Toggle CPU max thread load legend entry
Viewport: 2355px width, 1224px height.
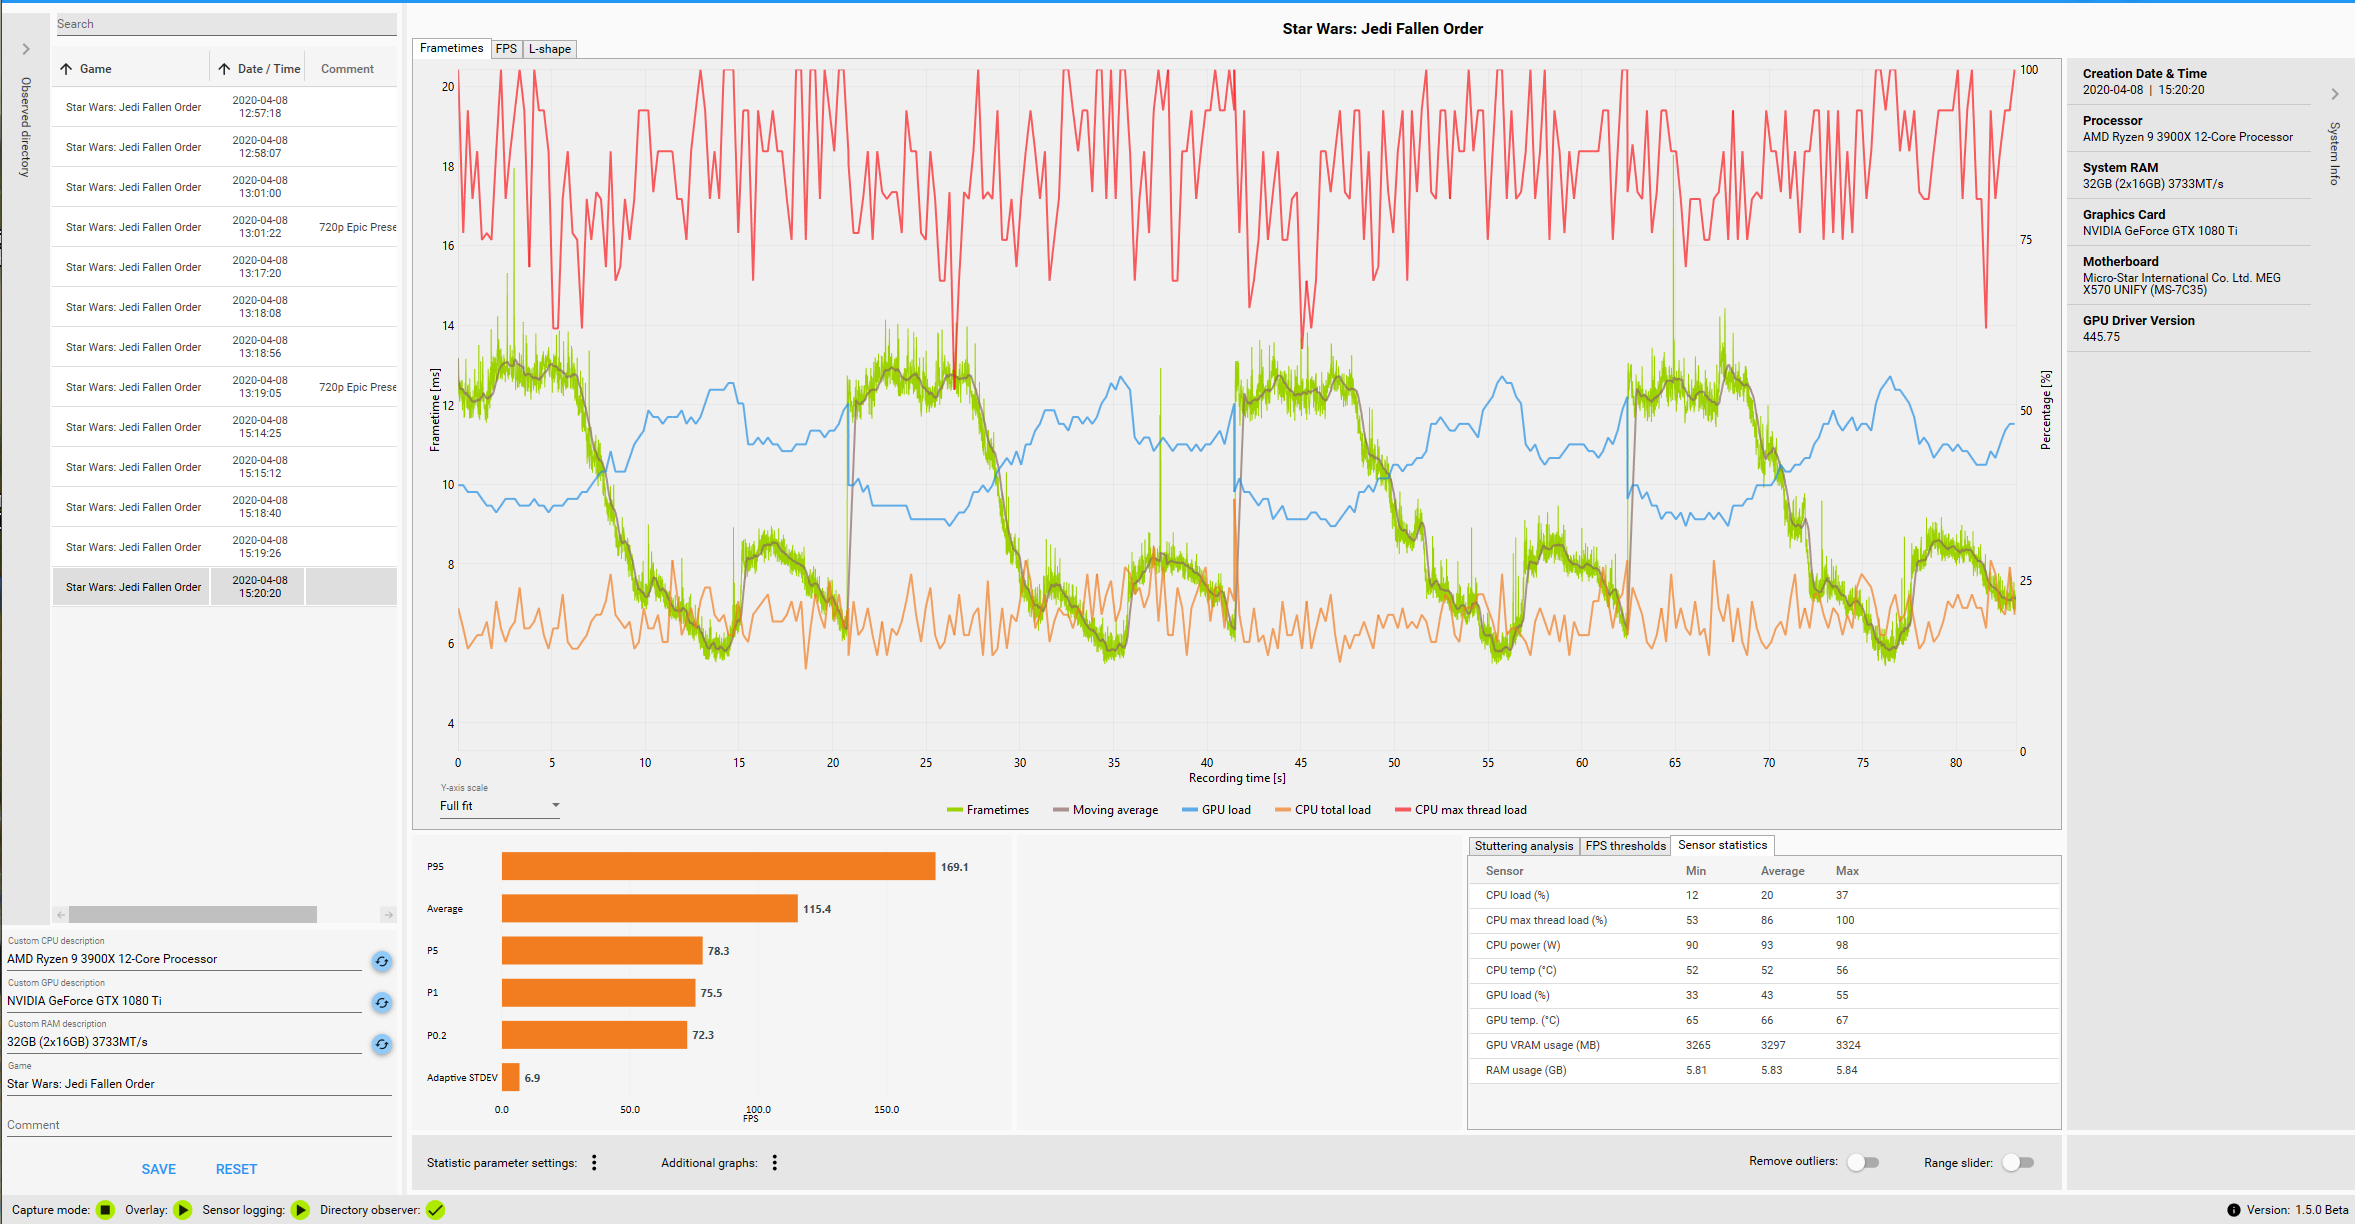[1460, 810]
